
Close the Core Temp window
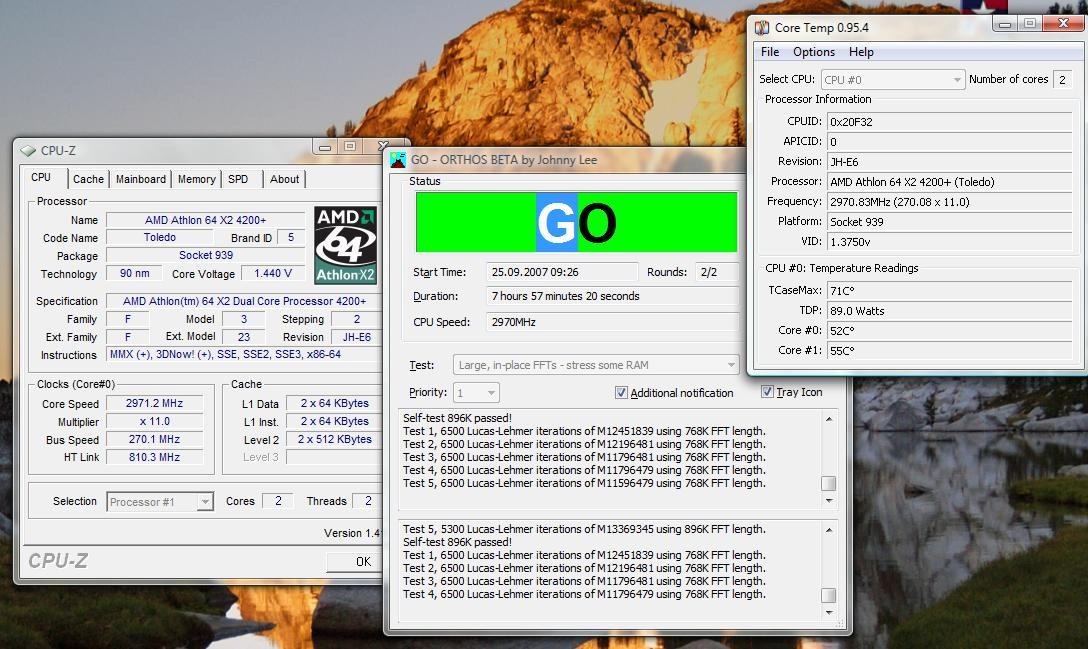[x=1063, y=24]
